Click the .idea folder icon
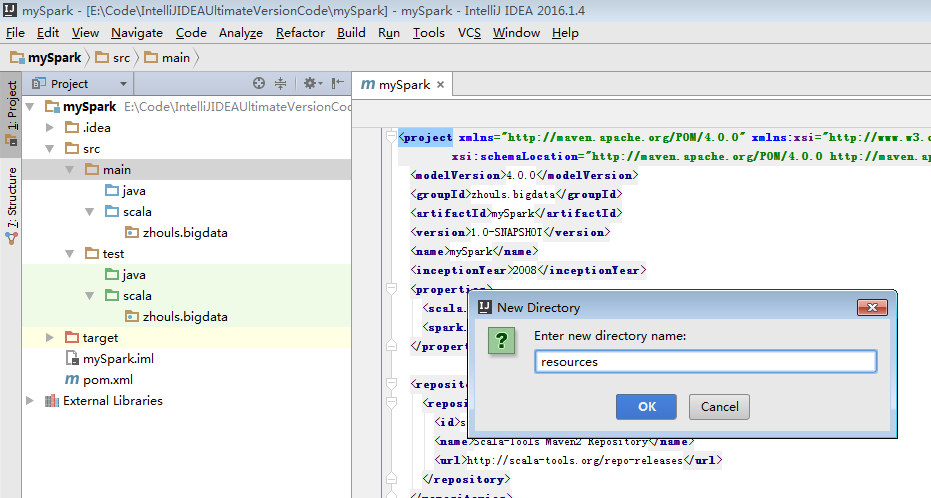The height and width of the screenshot is (498, 931). click(x=72, y=127)
